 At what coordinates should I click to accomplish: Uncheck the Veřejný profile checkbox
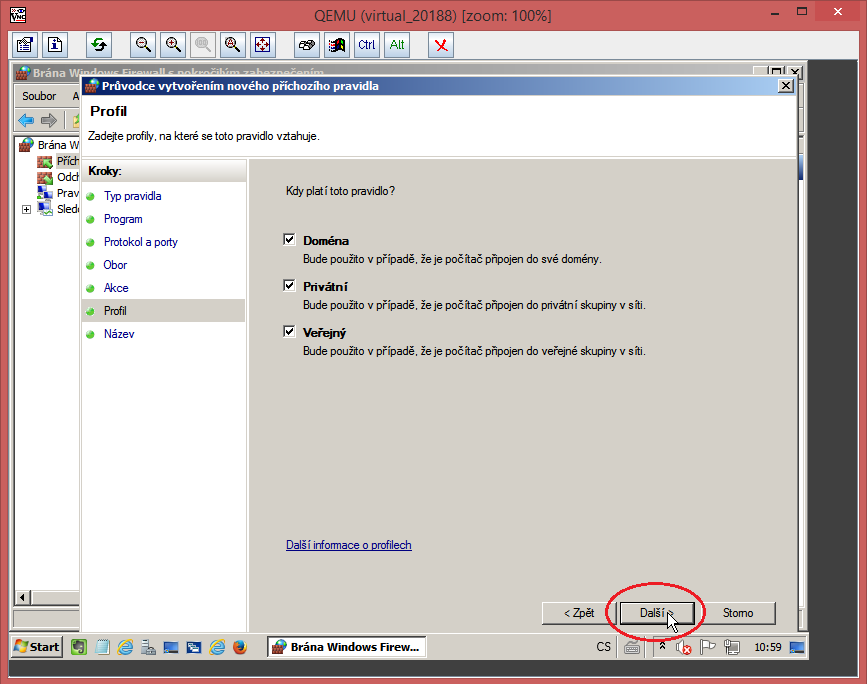[289, 331]
